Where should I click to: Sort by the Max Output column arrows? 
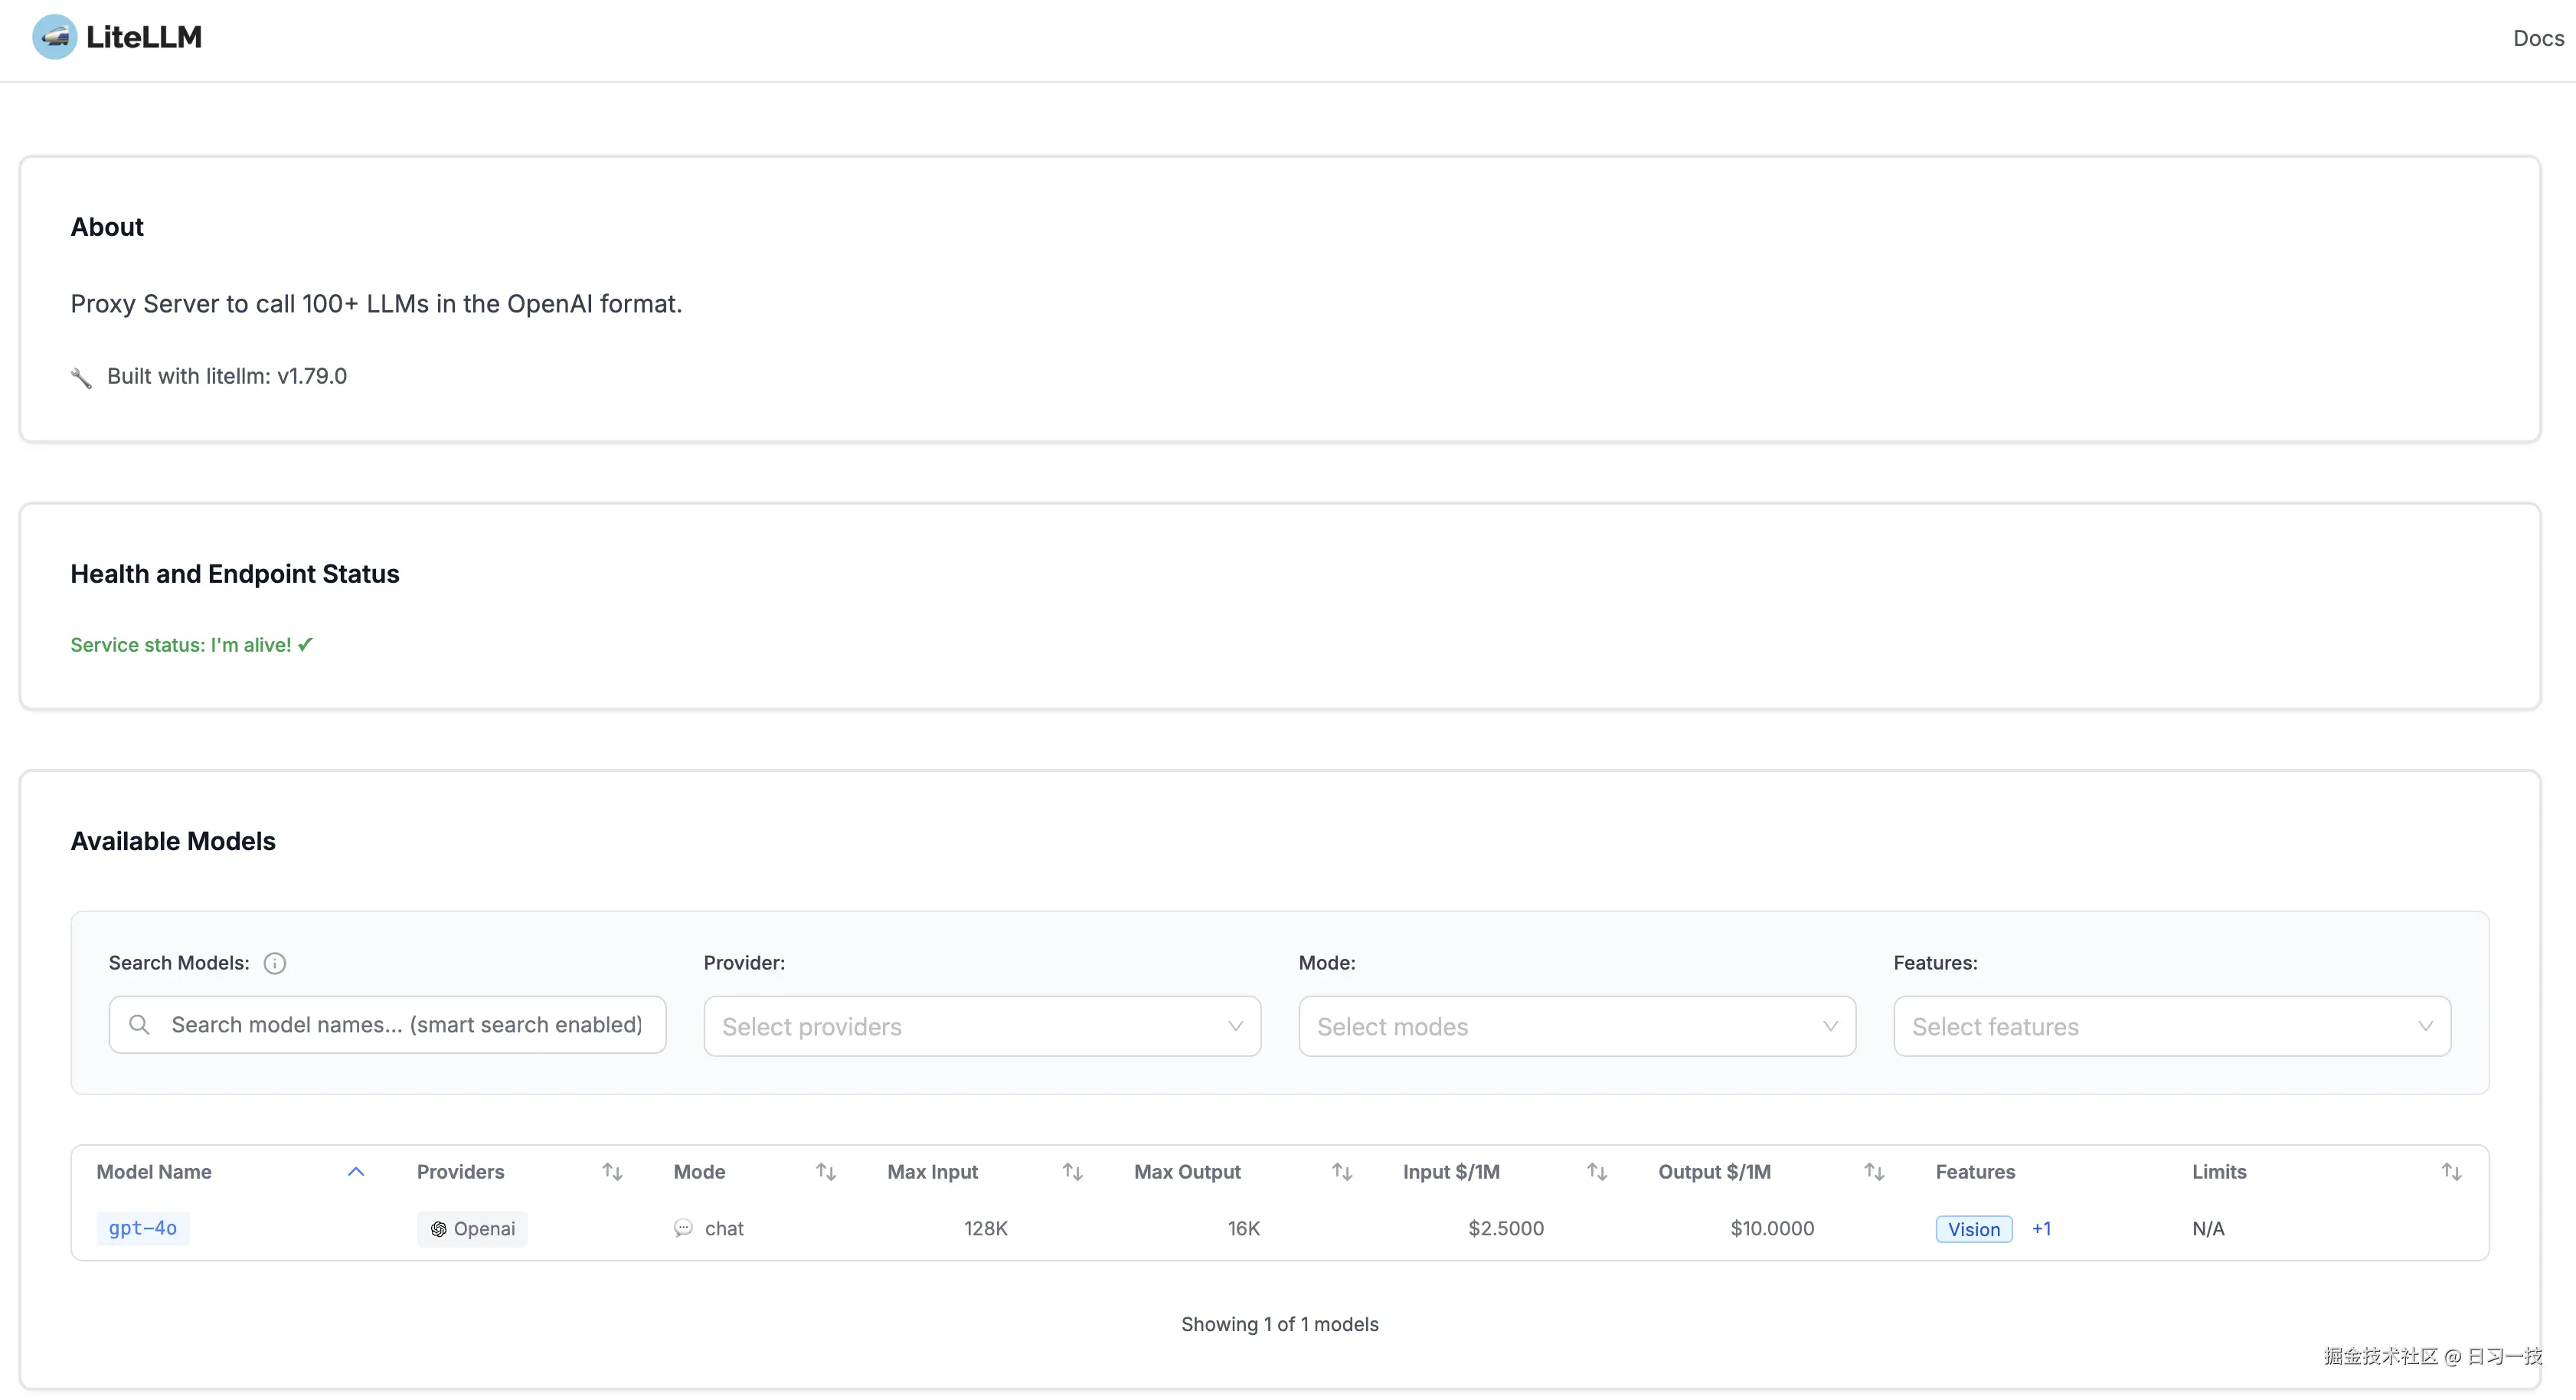point(1342,1172)
